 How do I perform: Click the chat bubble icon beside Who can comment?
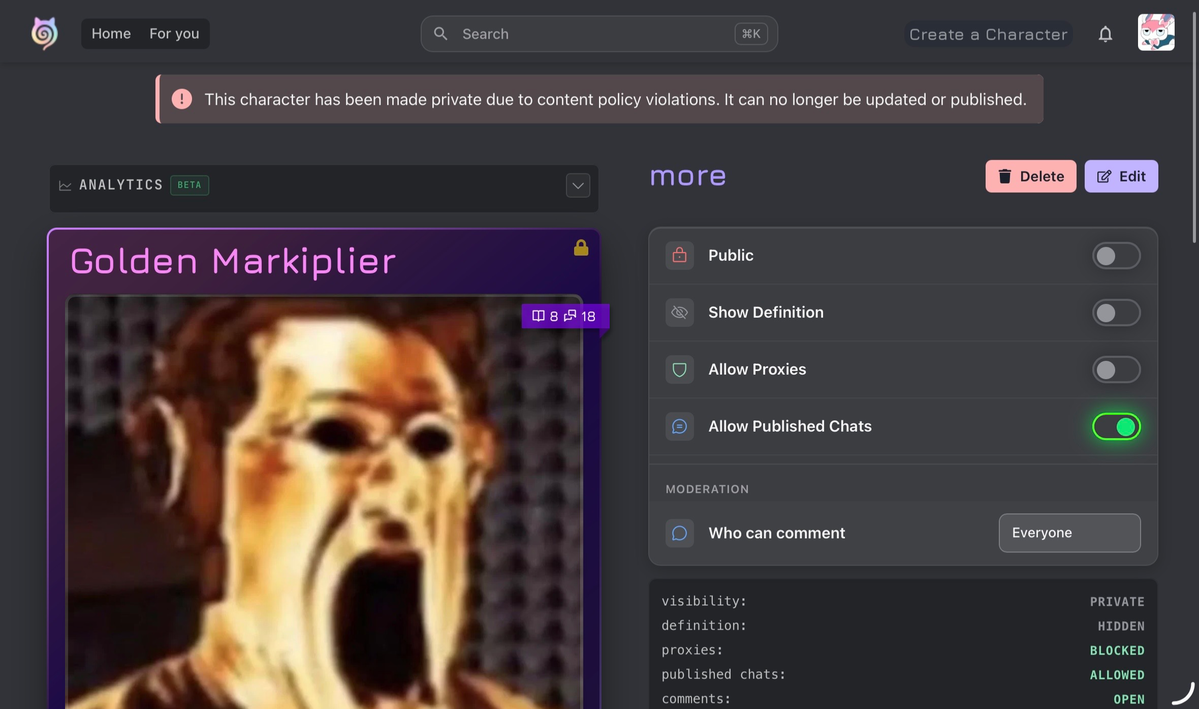[x=679, y=533]
